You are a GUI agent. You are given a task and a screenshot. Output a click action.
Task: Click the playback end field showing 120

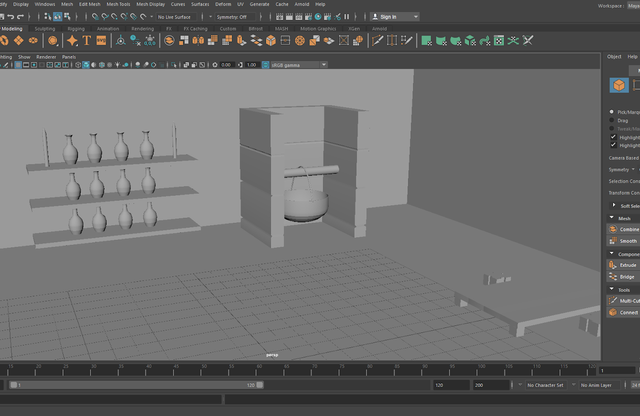coord(451,385)
